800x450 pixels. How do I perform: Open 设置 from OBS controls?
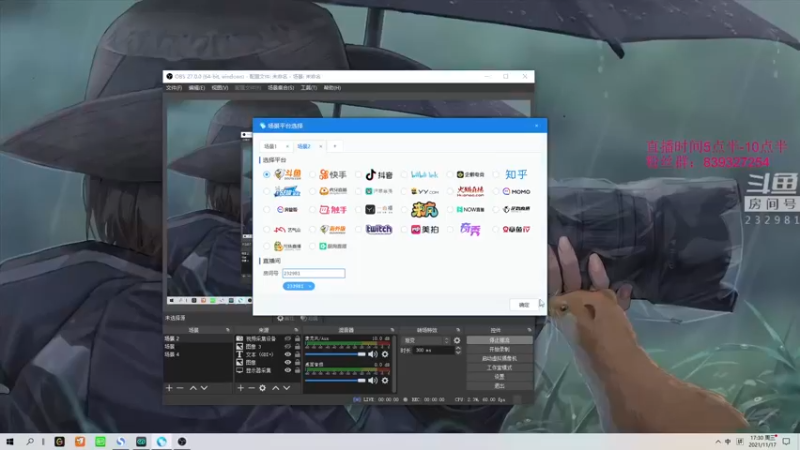[x=499, y=377]
